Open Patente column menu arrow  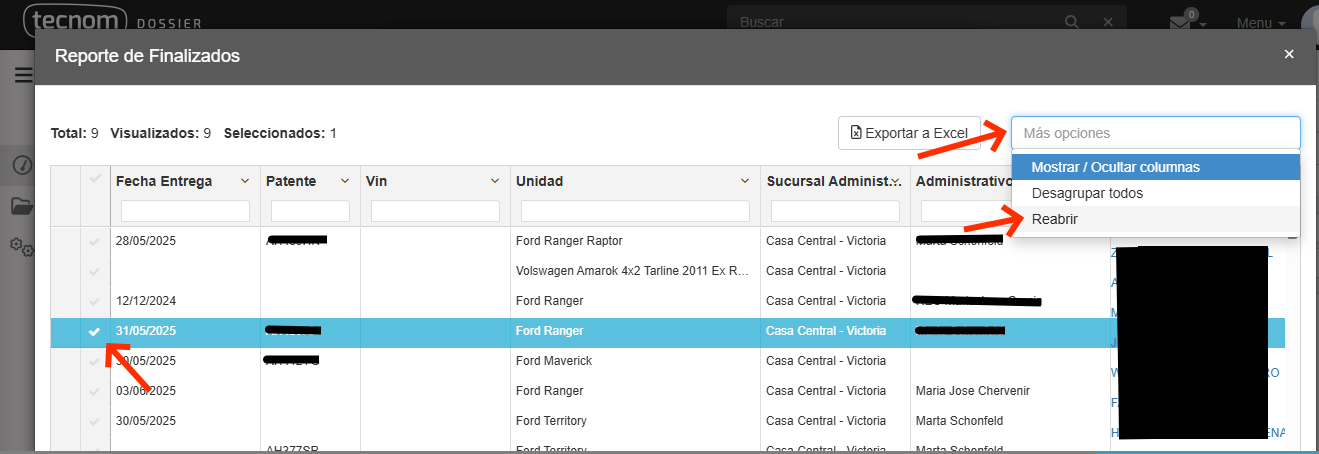345,181
